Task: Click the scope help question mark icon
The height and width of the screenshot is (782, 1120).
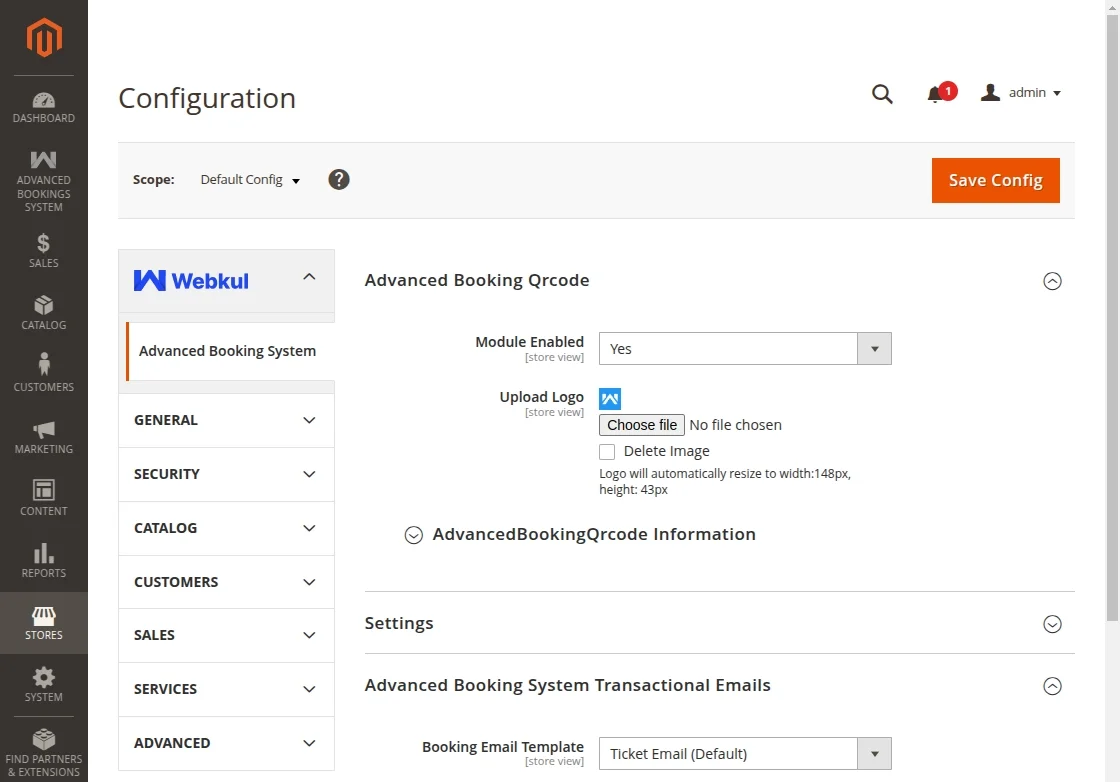Action: (339, 180)
